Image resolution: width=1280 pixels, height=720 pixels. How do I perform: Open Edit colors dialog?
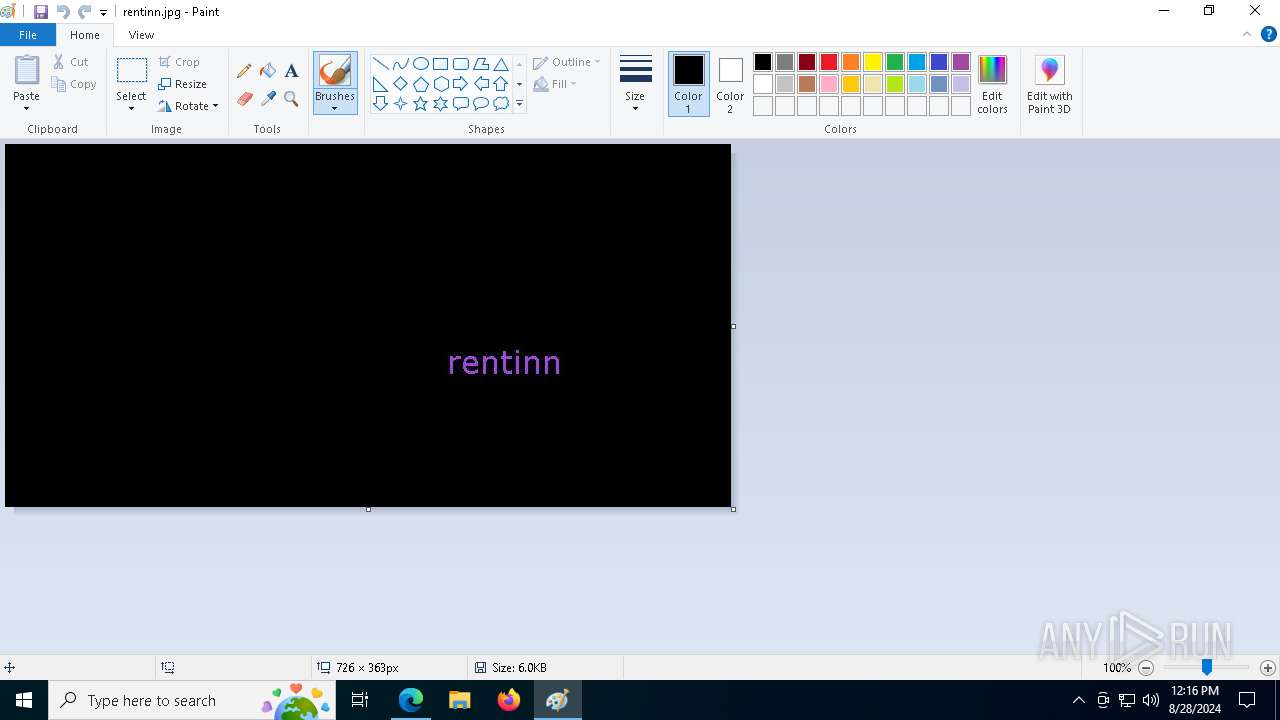coord(992,85)
